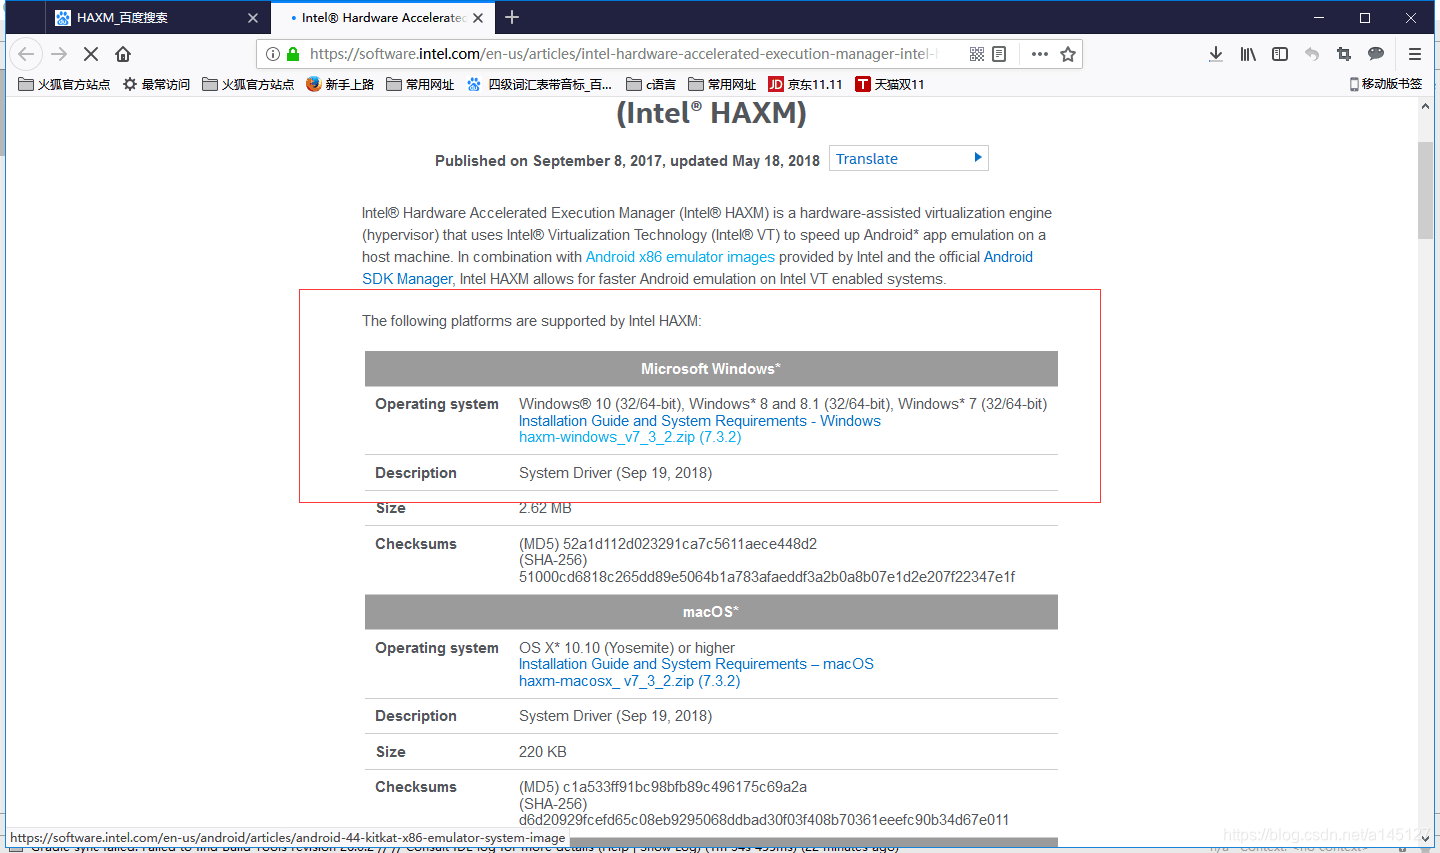
Task: Open the chat bubble toolbar icon
Action: point(1376,54)
